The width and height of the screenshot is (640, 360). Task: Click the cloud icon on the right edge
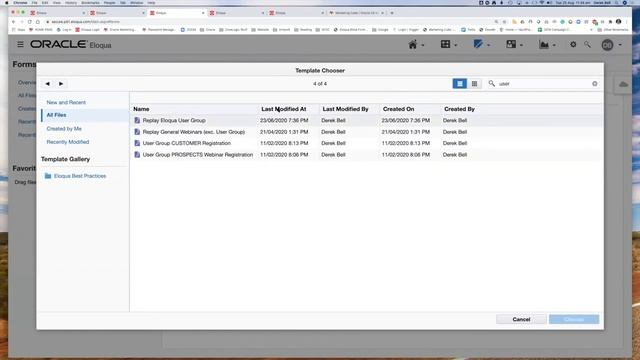(623, 84)
